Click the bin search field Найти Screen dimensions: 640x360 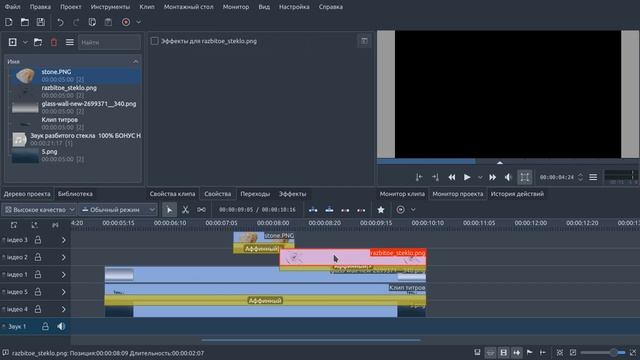pyautogui.click(x=109, y=42)
